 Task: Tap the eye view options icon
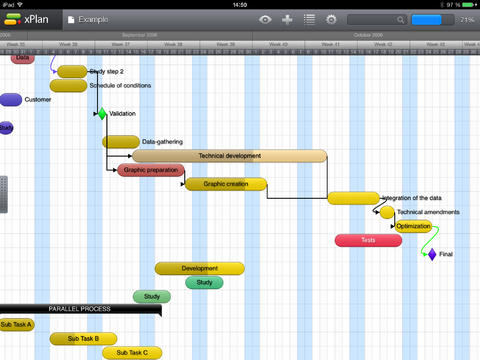pyautogui.click(x=265, y=20)
